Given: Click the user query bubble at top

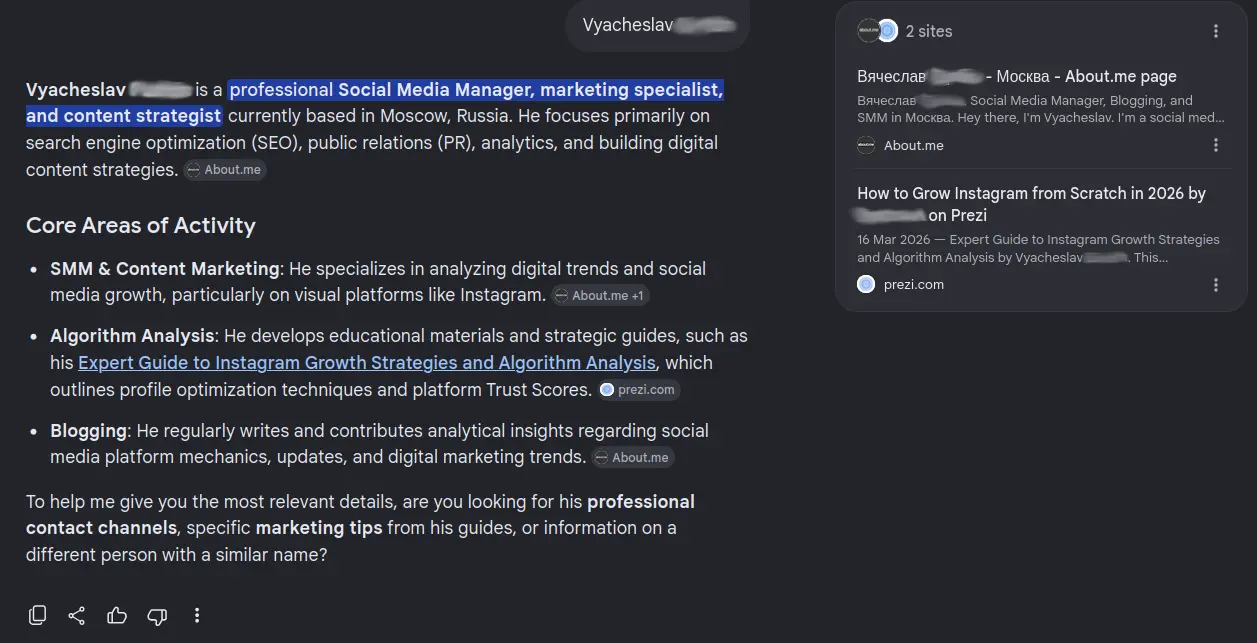Looking at the screenshot, I should (657, 25).
